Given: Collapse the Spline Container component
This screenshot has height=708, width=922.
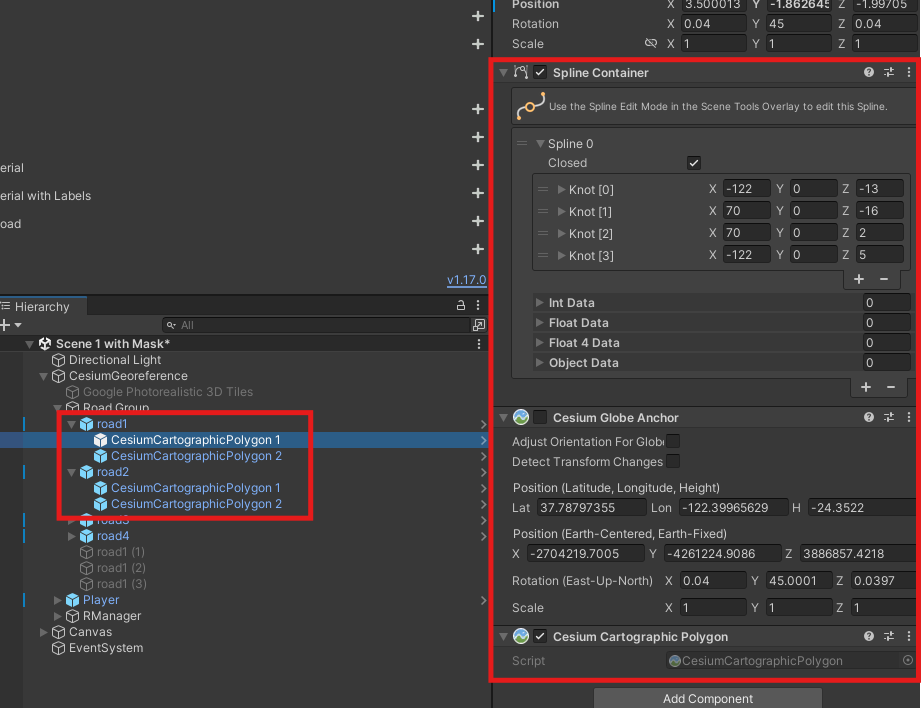Looking at the screenshot, I should coord(503,72).
